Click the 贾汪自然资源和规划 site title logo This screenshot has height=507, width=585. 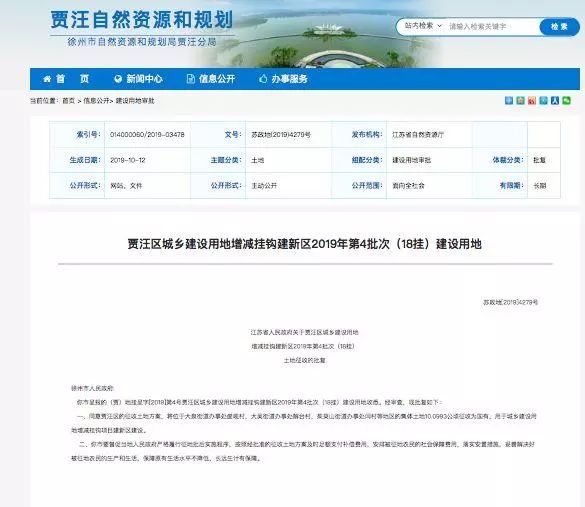pyautogui.click(x=142, y=20)
